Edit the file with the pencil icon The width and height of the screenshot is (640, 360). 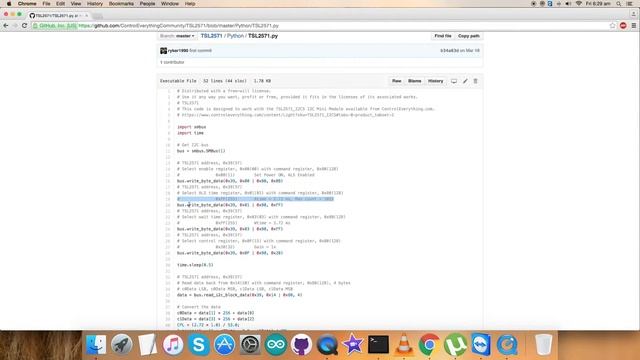(465, 81)
